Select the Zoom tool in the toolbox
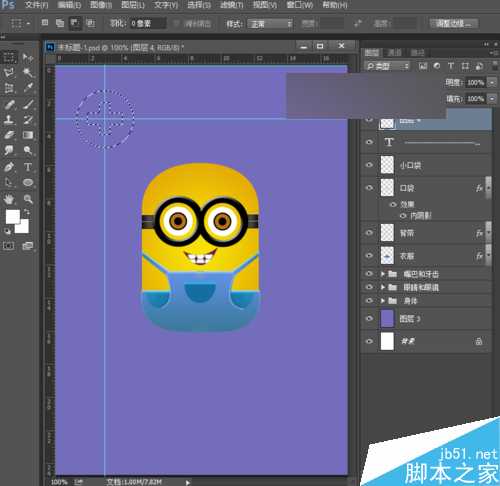This screenshot has height=486, width=500. tap(28, 199)
